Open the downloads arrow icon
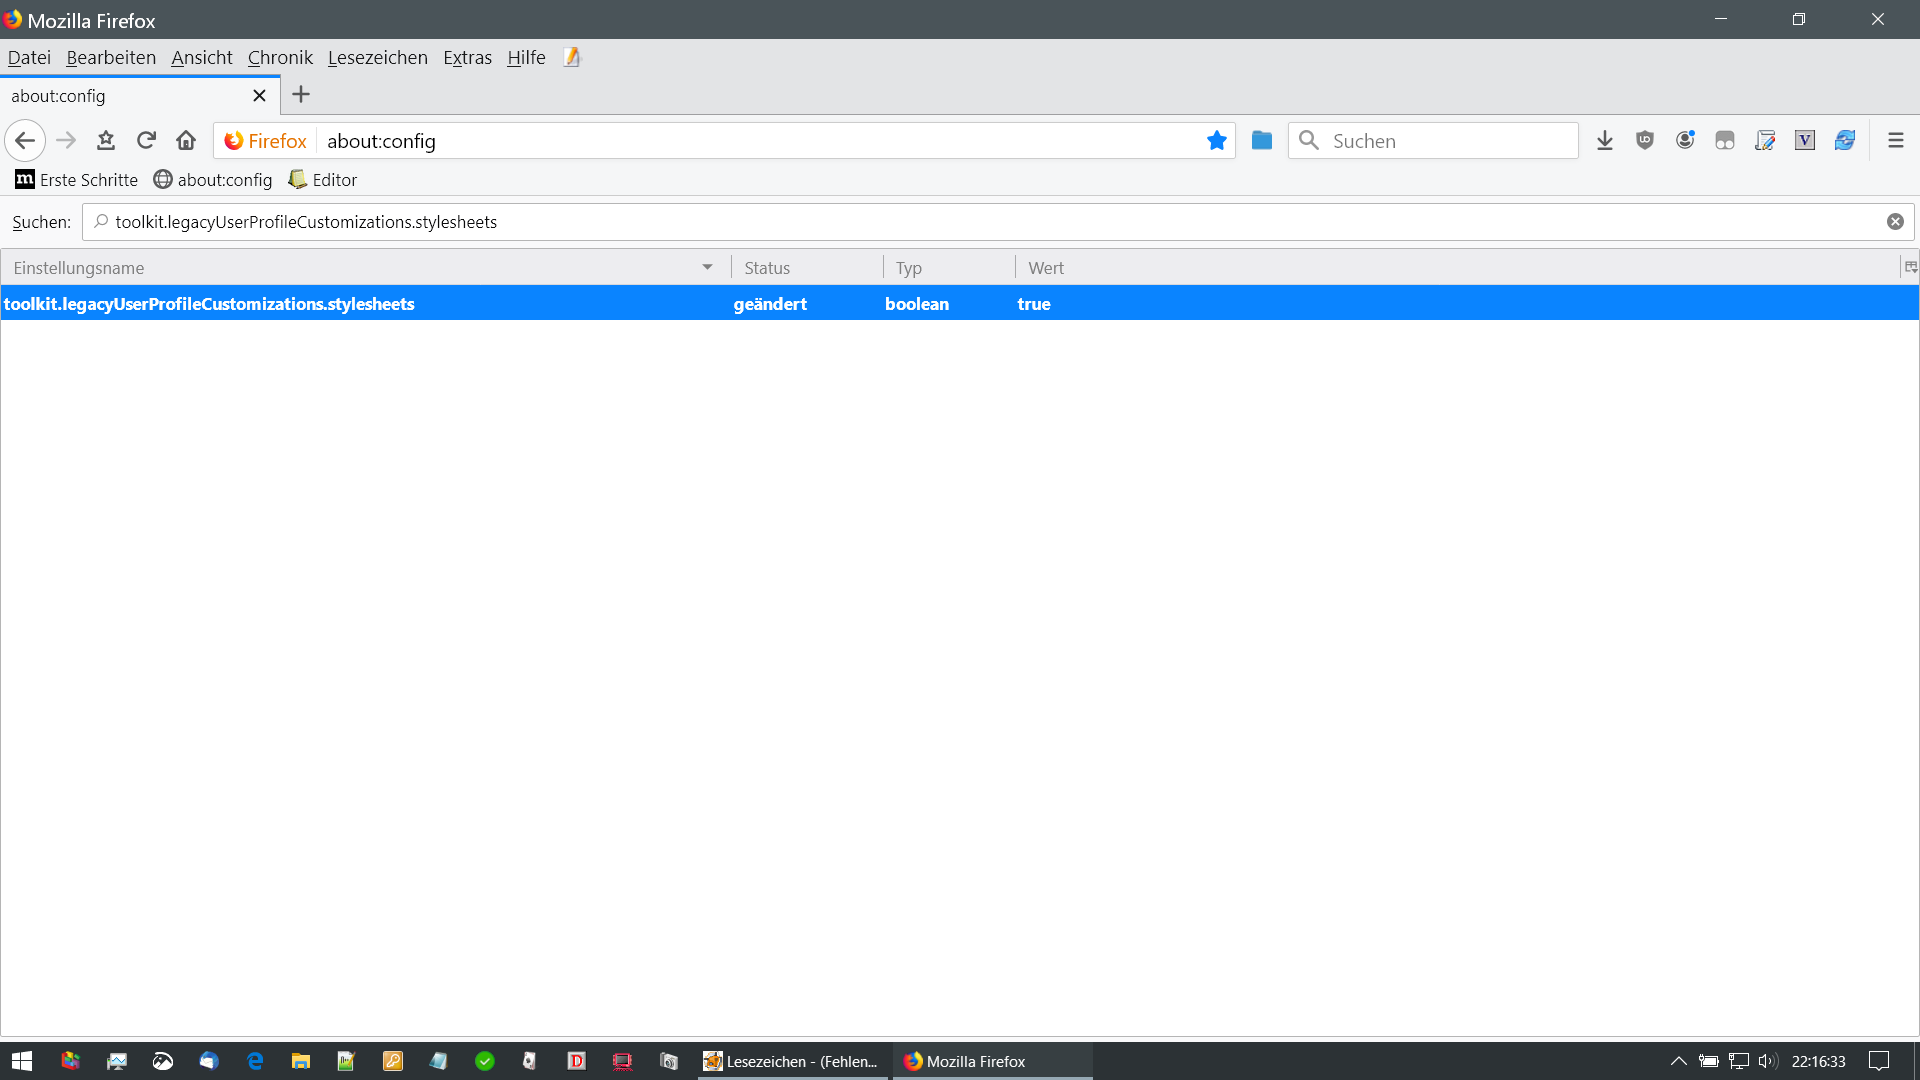The width and height of the screenshot is (1920, 1080). click(1605, 141)
